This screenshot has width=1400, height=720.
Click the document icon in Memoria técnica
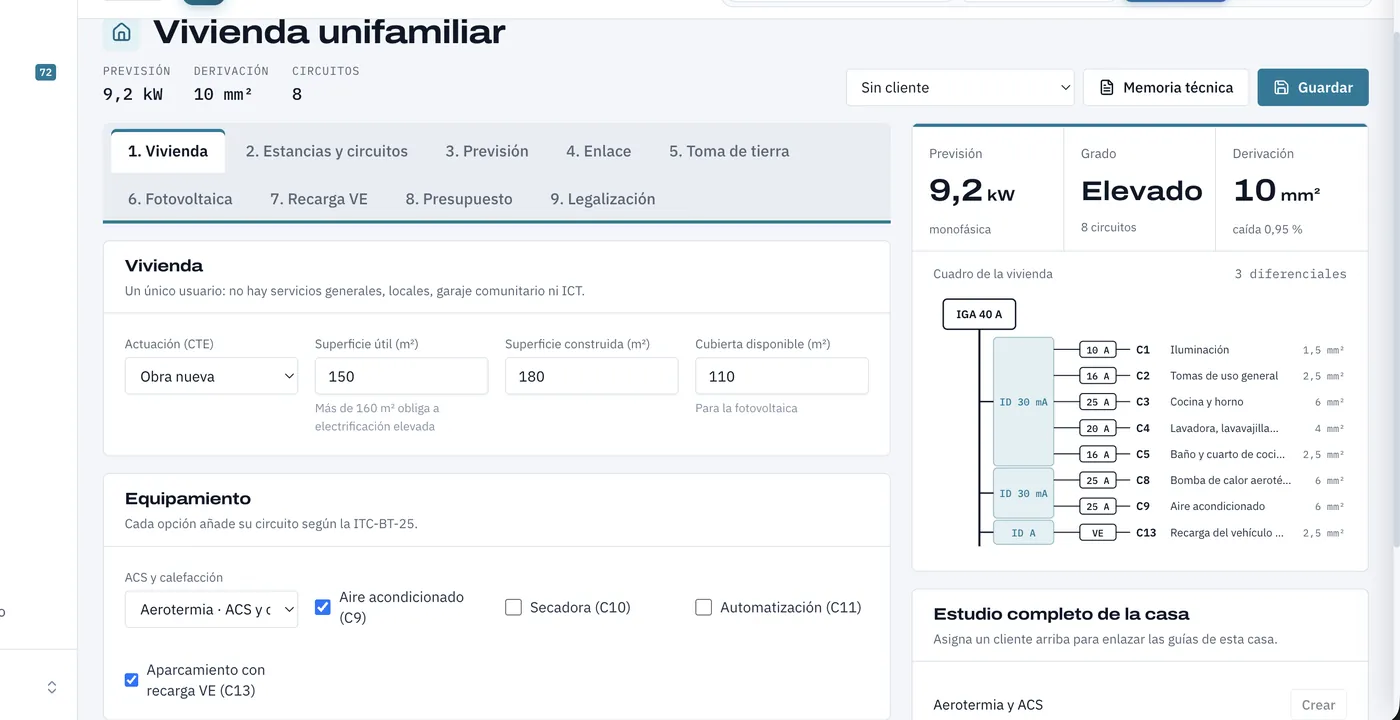[1107, 88]
